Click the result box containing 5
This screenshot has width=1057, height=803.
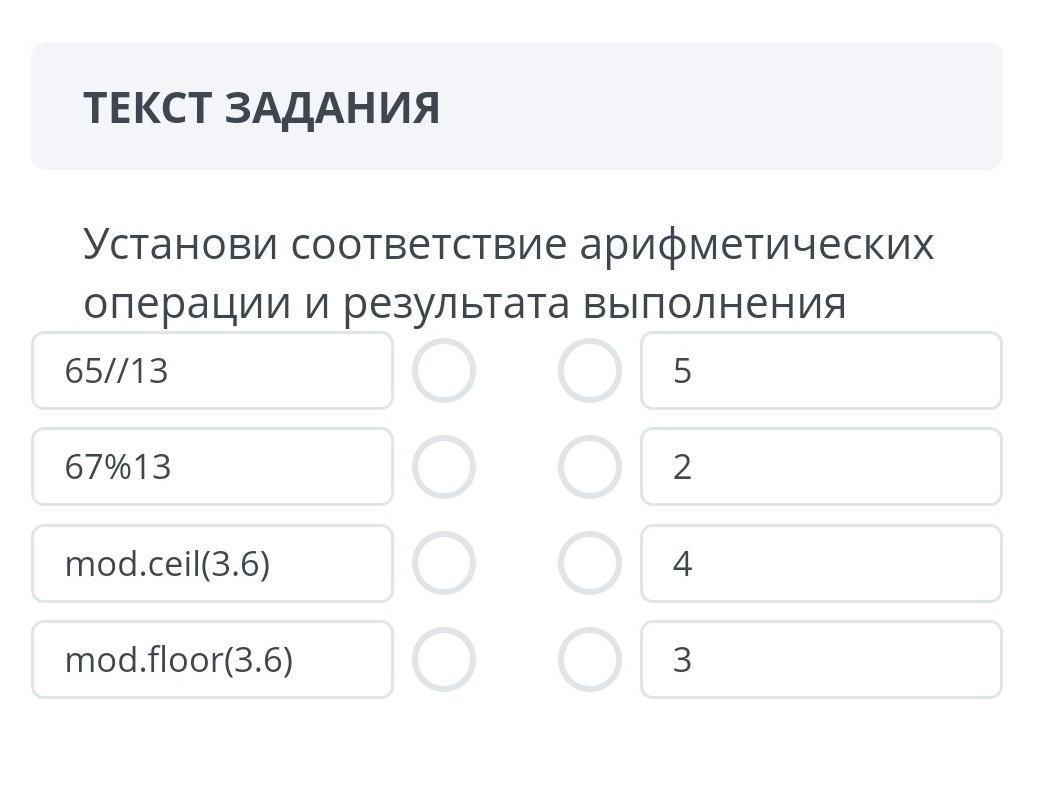pos(821,371)
